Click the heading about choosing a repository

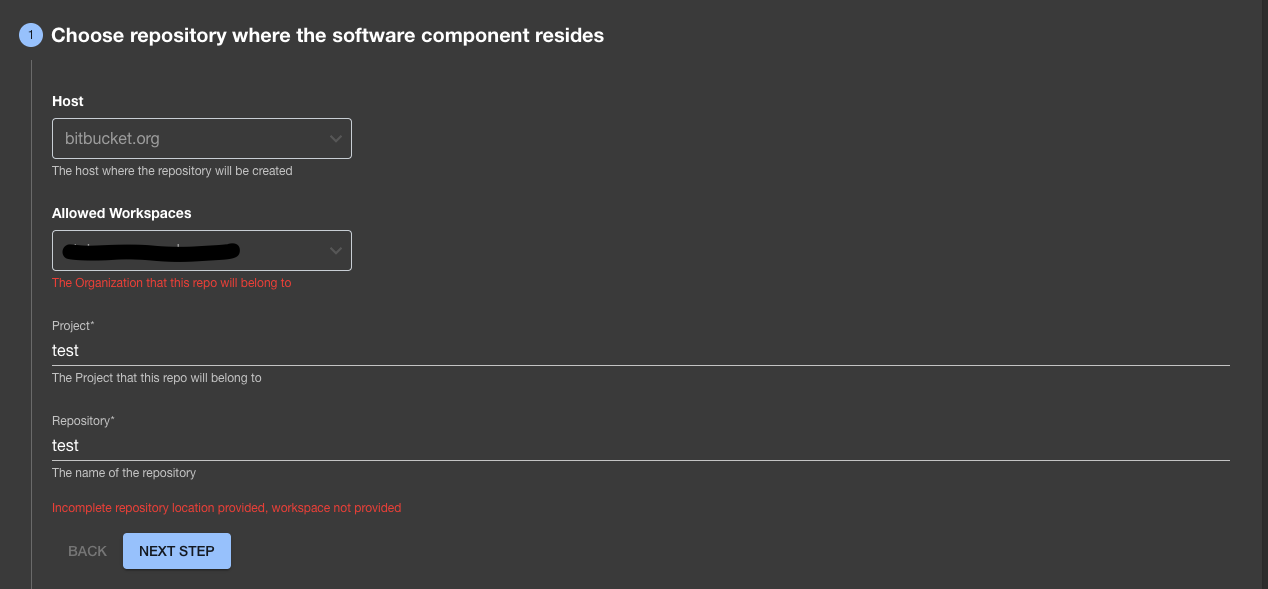[x=330, y=35]
